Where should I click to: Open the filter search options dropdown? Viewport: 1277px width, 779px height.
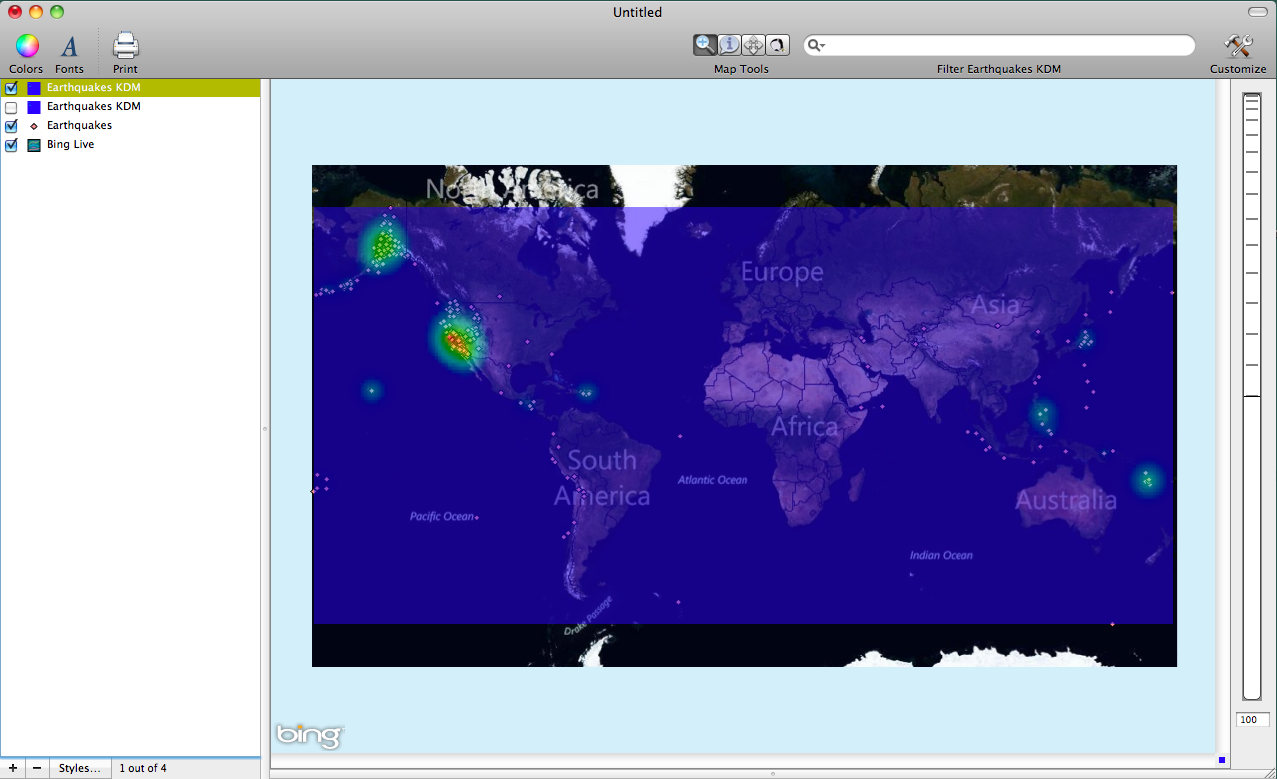pyautogui.click(x=817, y=46)
